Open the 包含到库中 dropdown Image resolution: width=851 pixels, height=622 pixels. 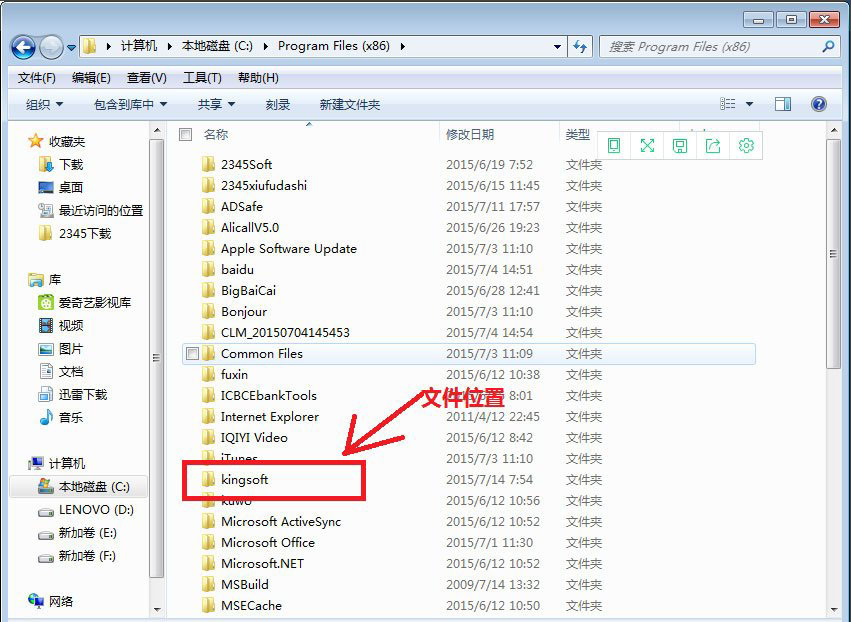130,104
